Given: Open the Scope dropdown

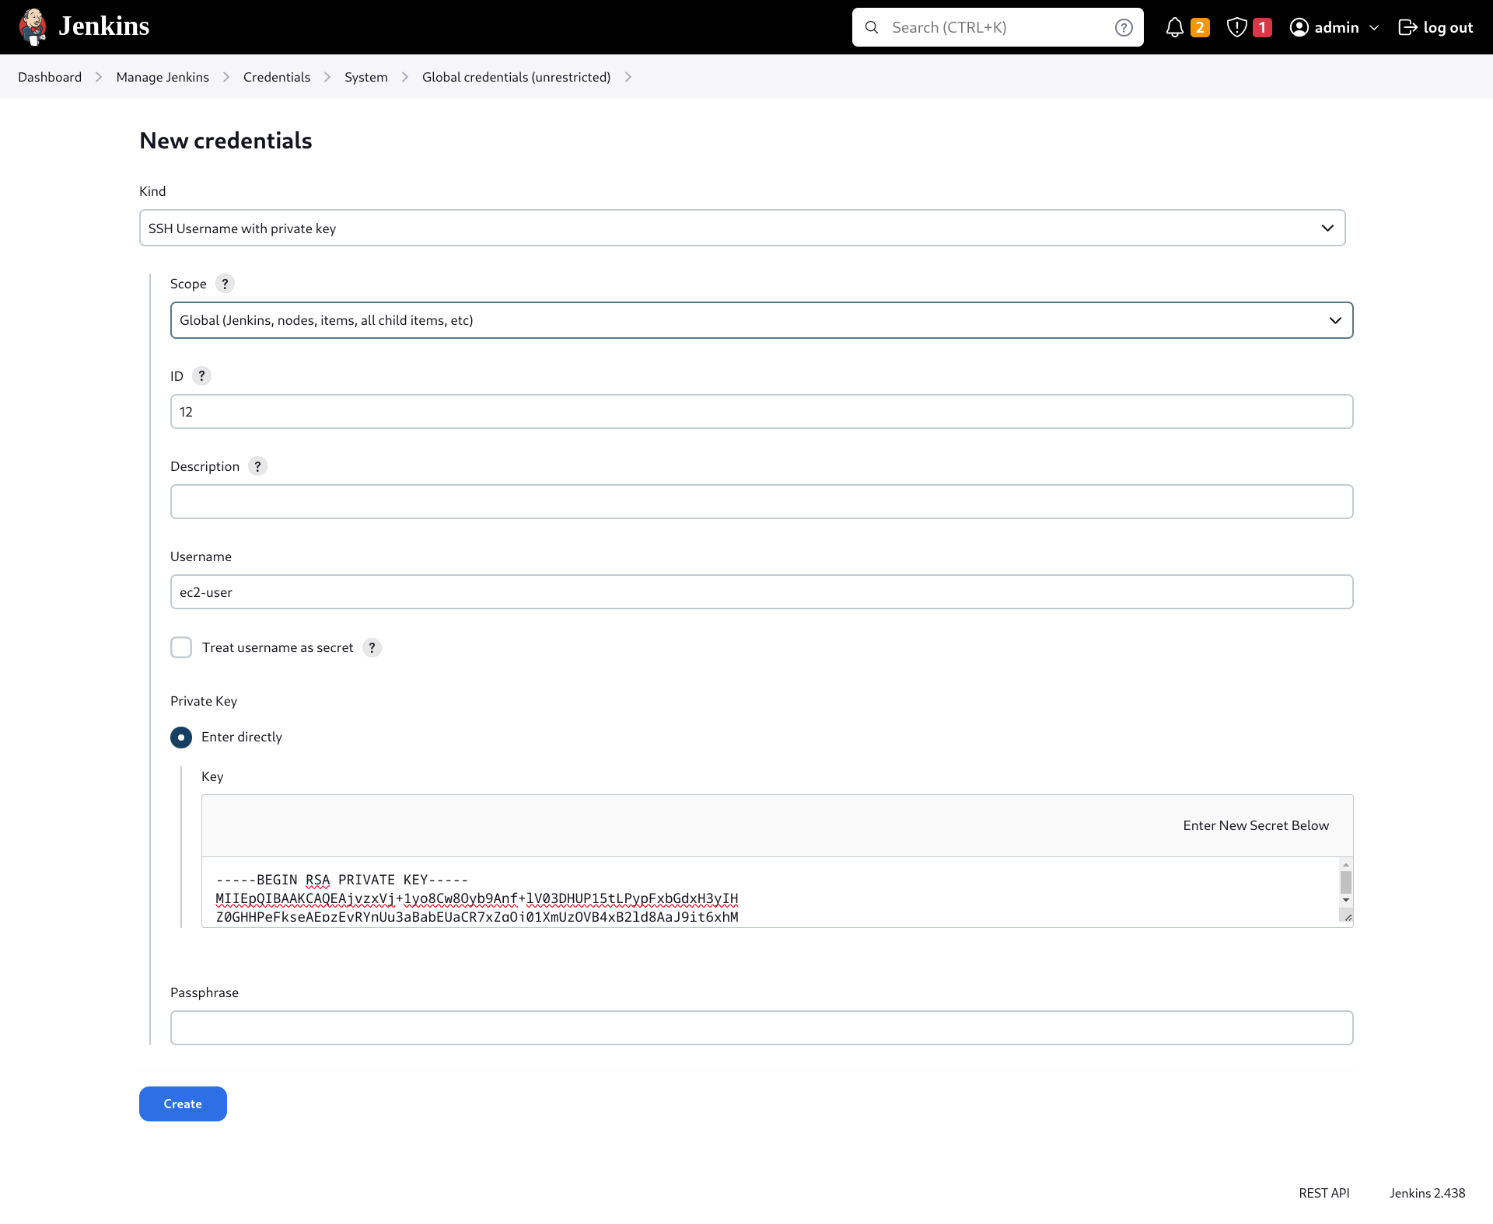Looking at the screenshot, I should click(761, 320).
